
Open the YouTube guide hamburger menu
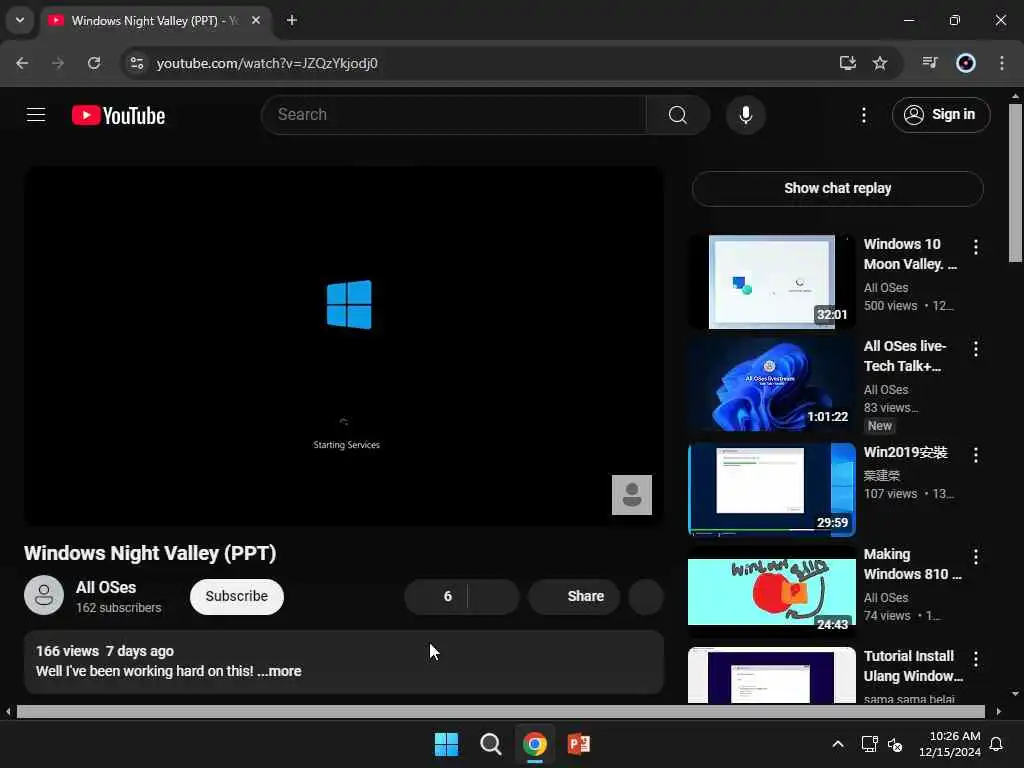click(36, 115)
